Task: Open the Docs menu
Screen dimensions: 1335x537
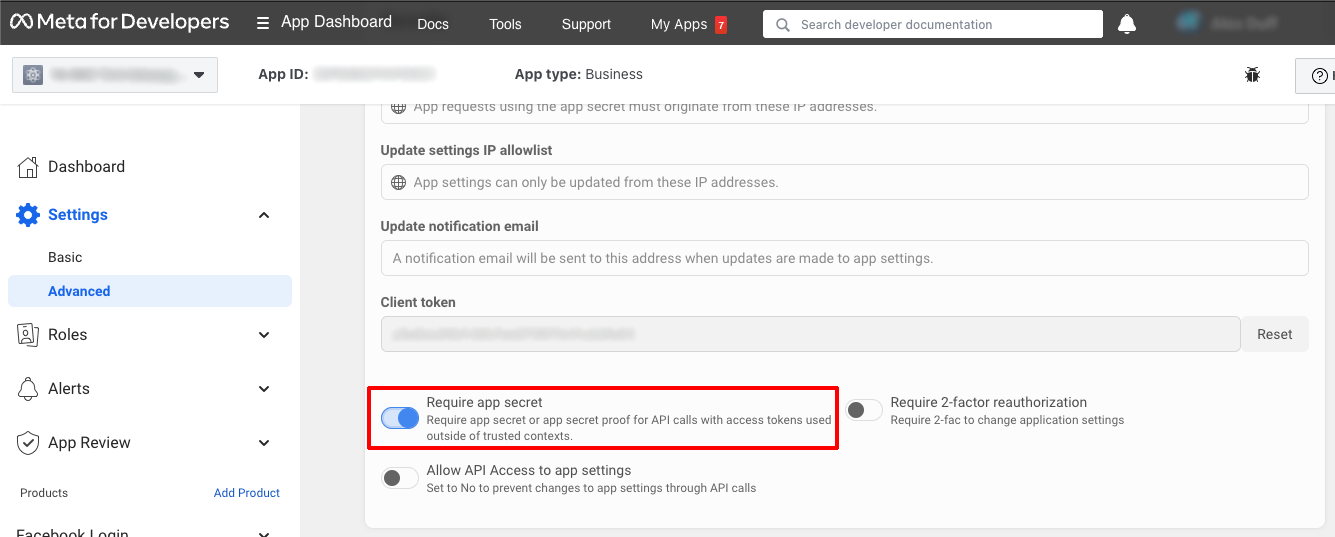Action: coord(433,24)
